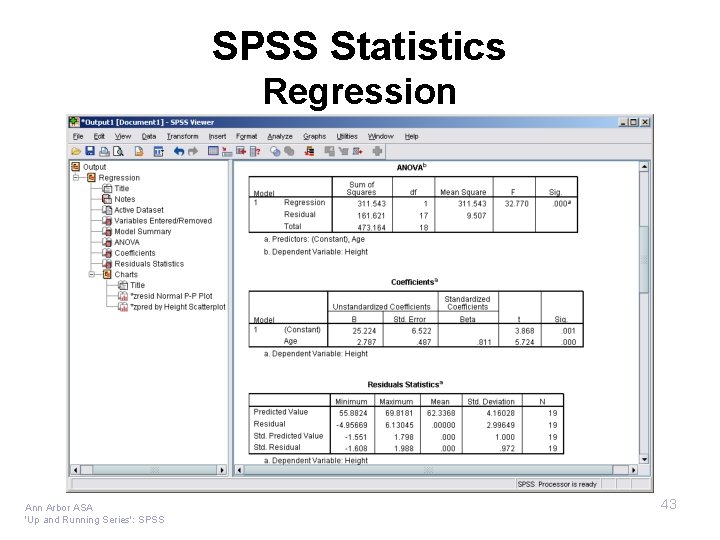
Task: Click the Coefficients table title
Action: pos(415,282)
